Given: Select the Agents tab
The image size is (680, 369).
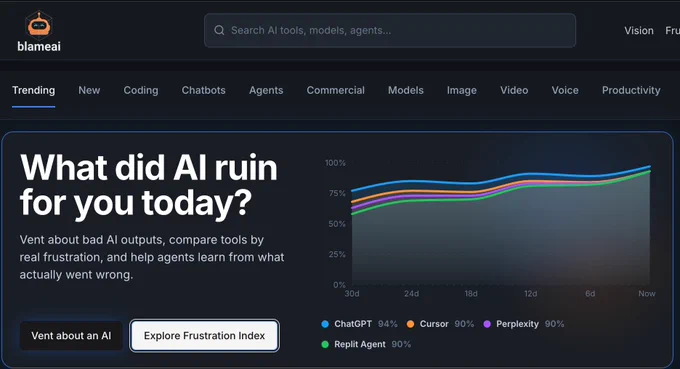Looking at the screenshot, I should [x=266, y=90].
